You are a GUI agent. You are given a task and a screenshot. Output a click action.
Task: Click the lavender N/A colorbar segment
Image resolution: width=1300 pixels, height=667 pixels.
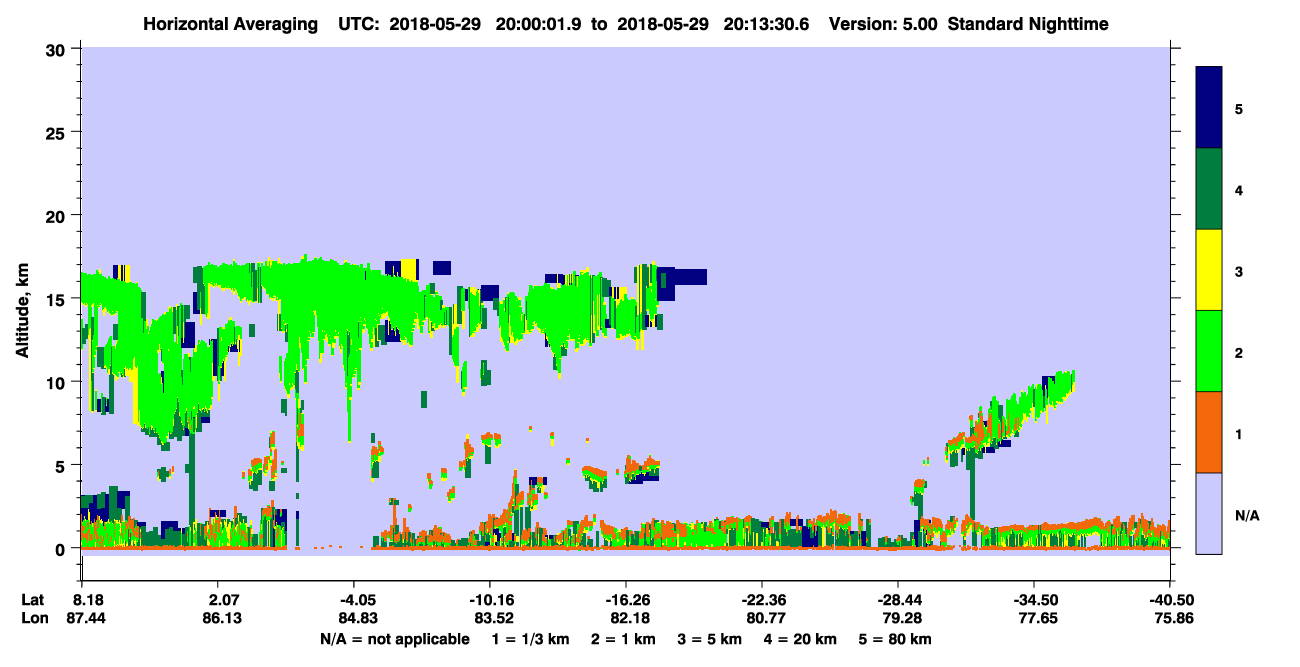pyautogui.click(x=1209, y=513)
